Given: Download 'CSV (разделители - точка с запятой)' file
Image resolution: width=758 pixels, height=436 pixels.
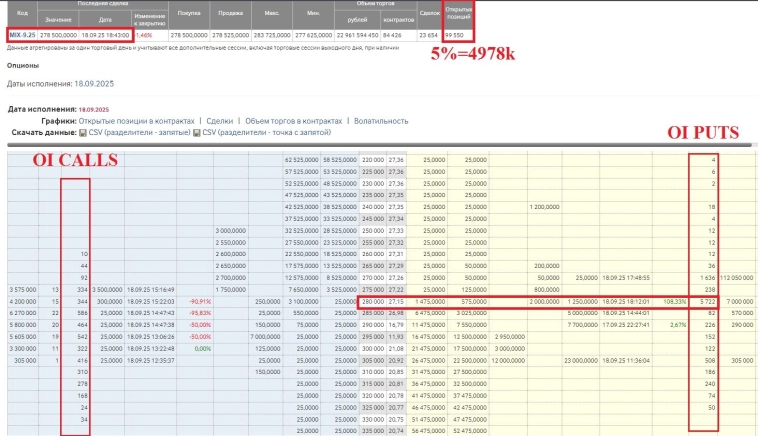Looking at the screenshot, I should point(266,132).
